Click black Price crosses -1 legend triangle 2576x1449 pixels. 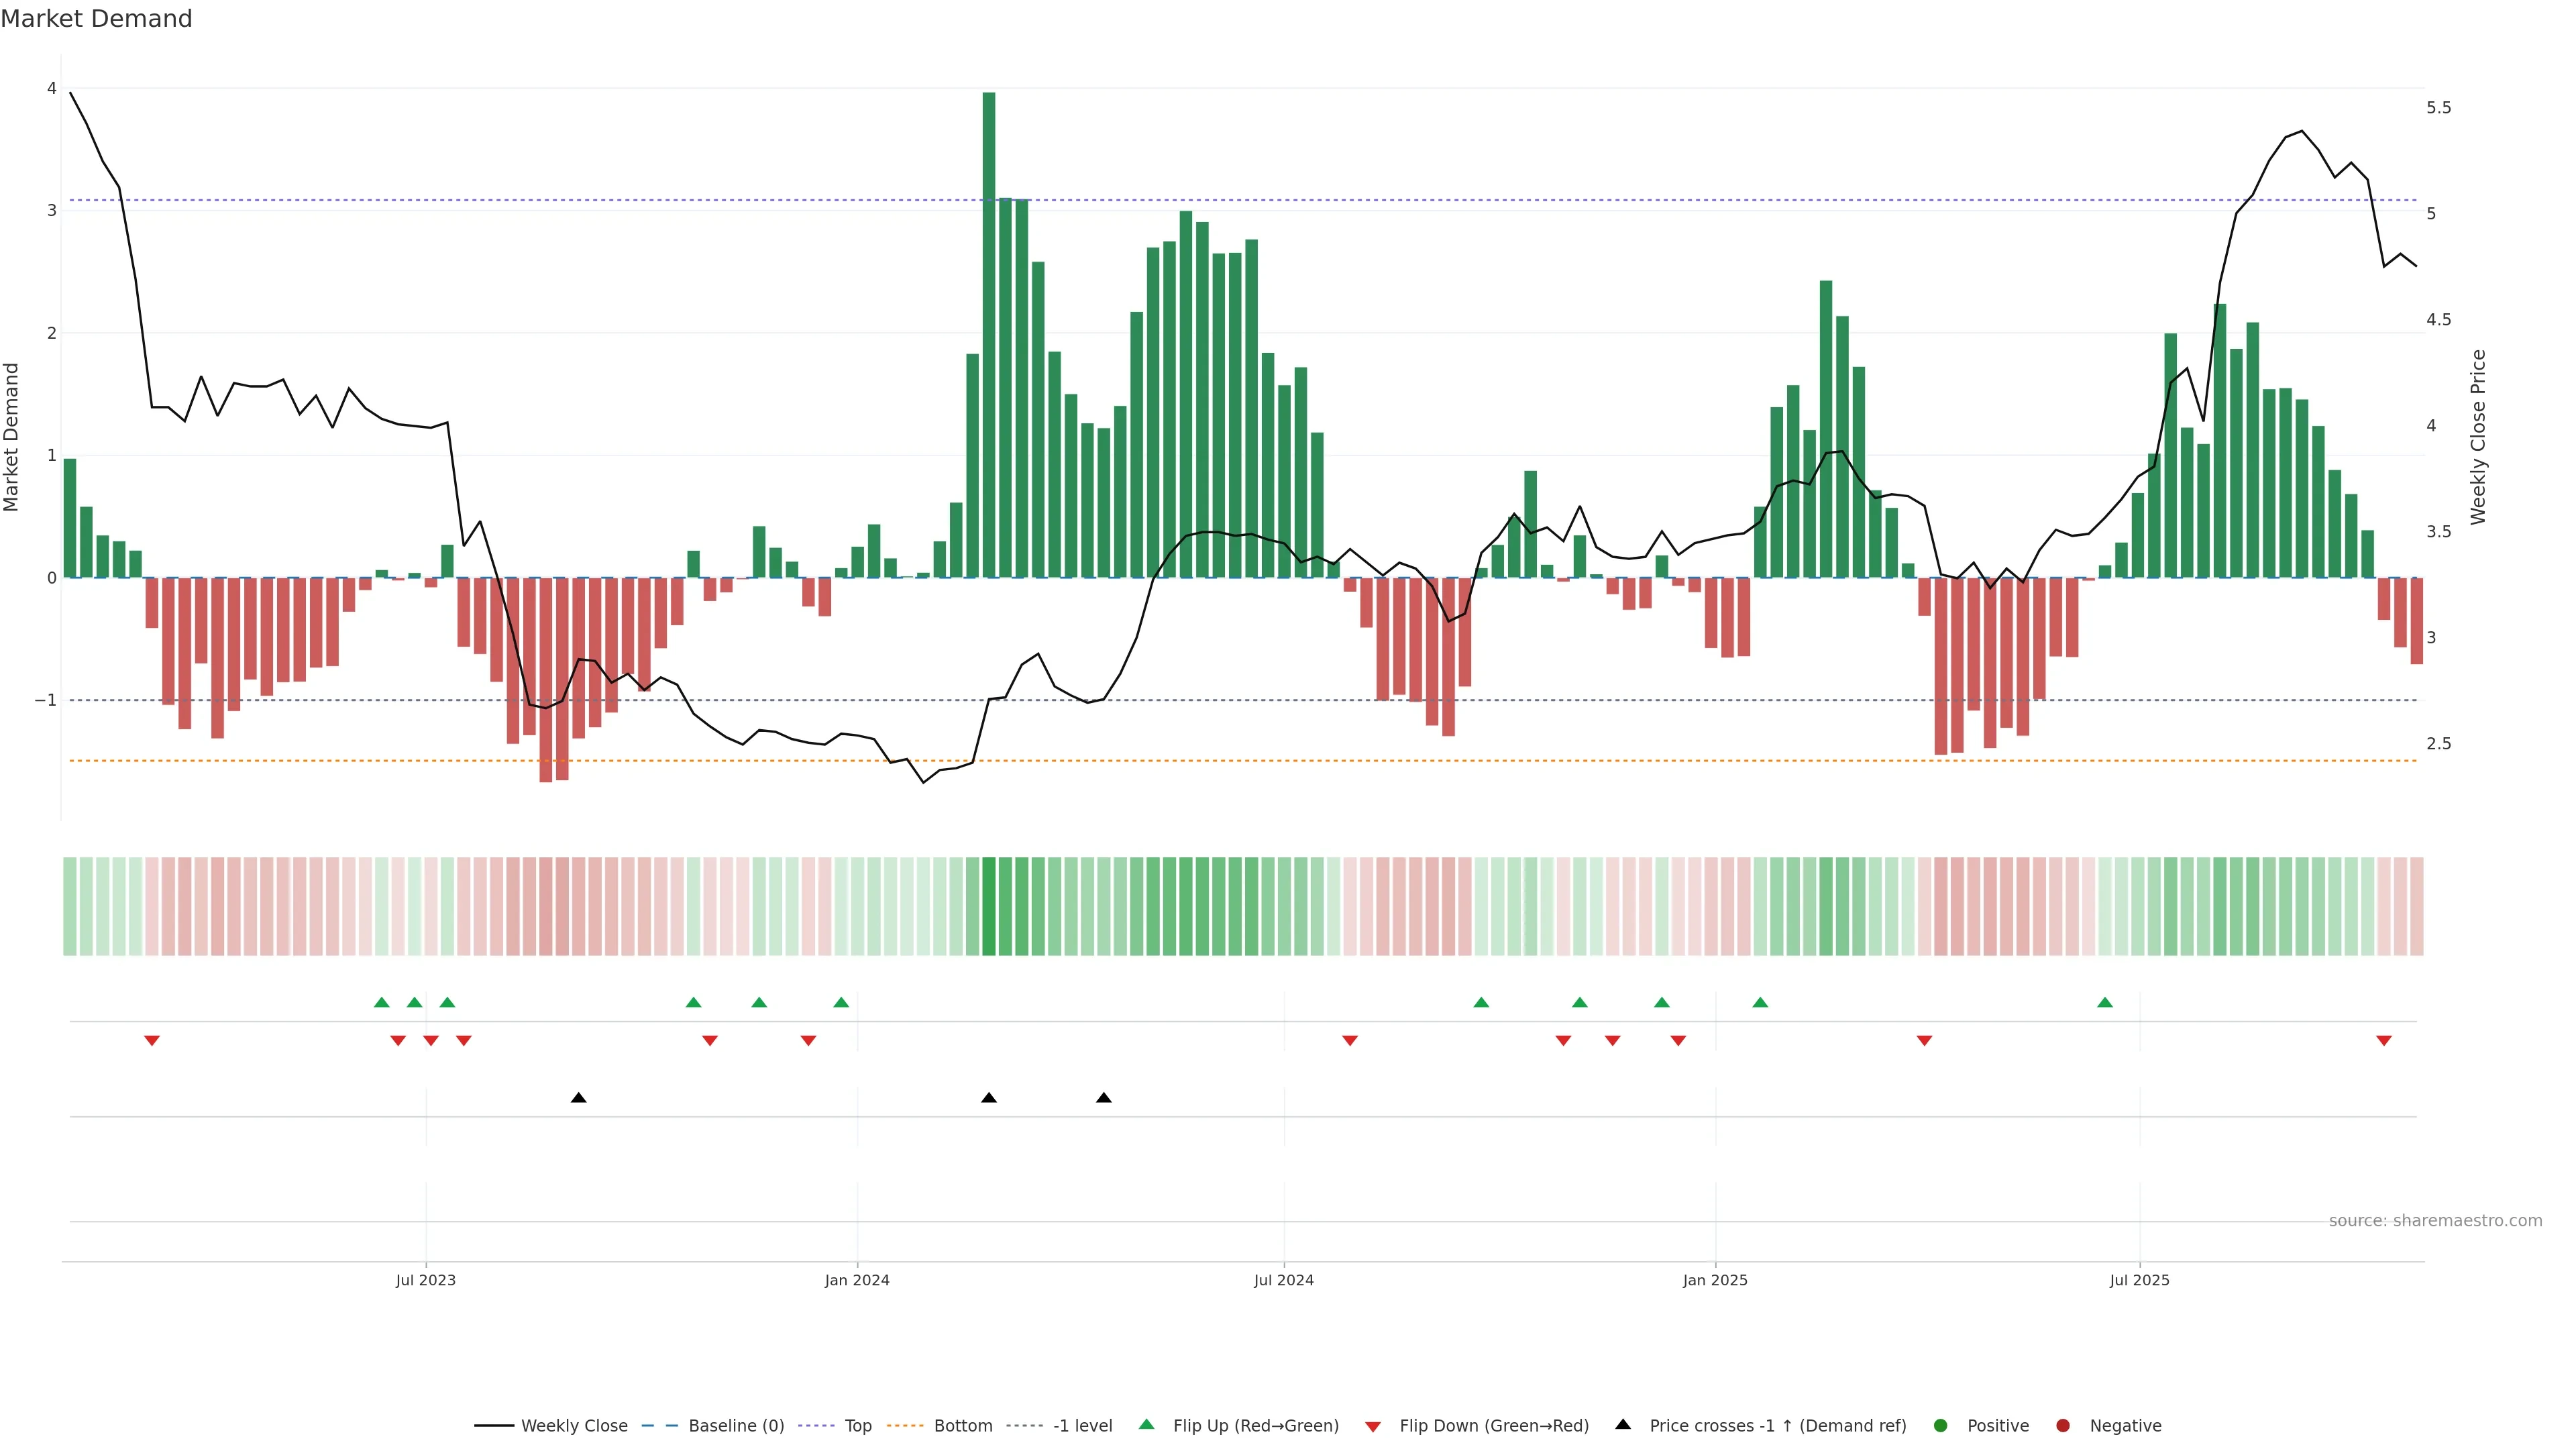(x=1623, y=1425)
